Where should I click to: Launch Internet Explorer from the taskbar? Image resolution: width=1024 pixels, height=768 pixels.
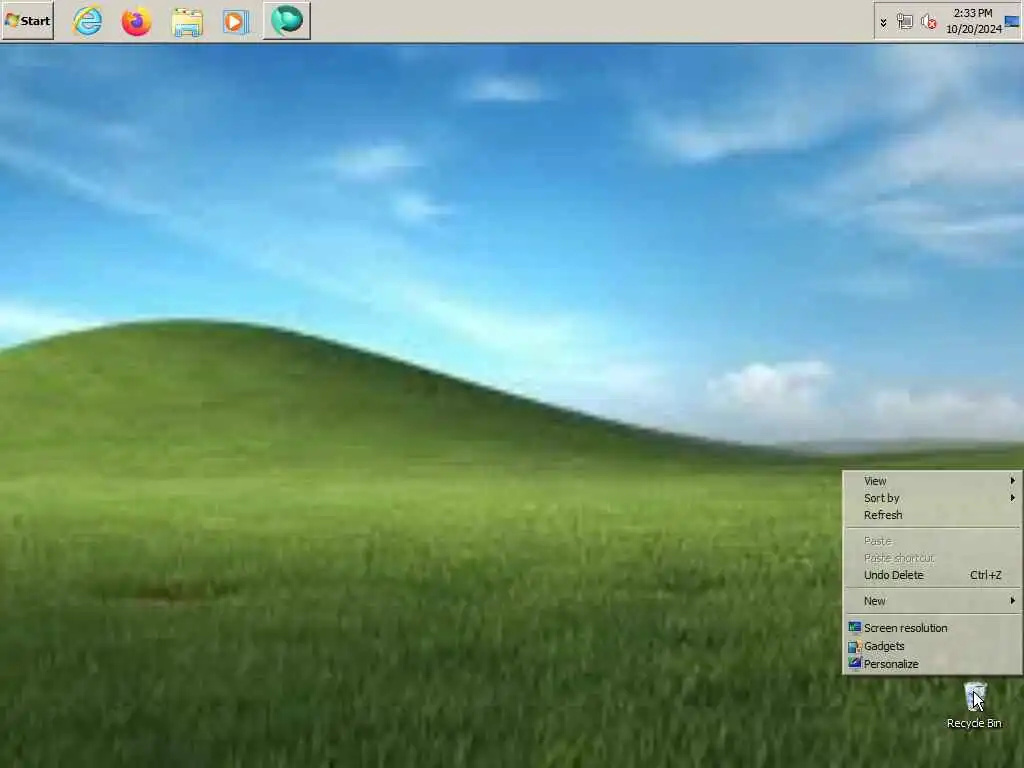(88, 21)
